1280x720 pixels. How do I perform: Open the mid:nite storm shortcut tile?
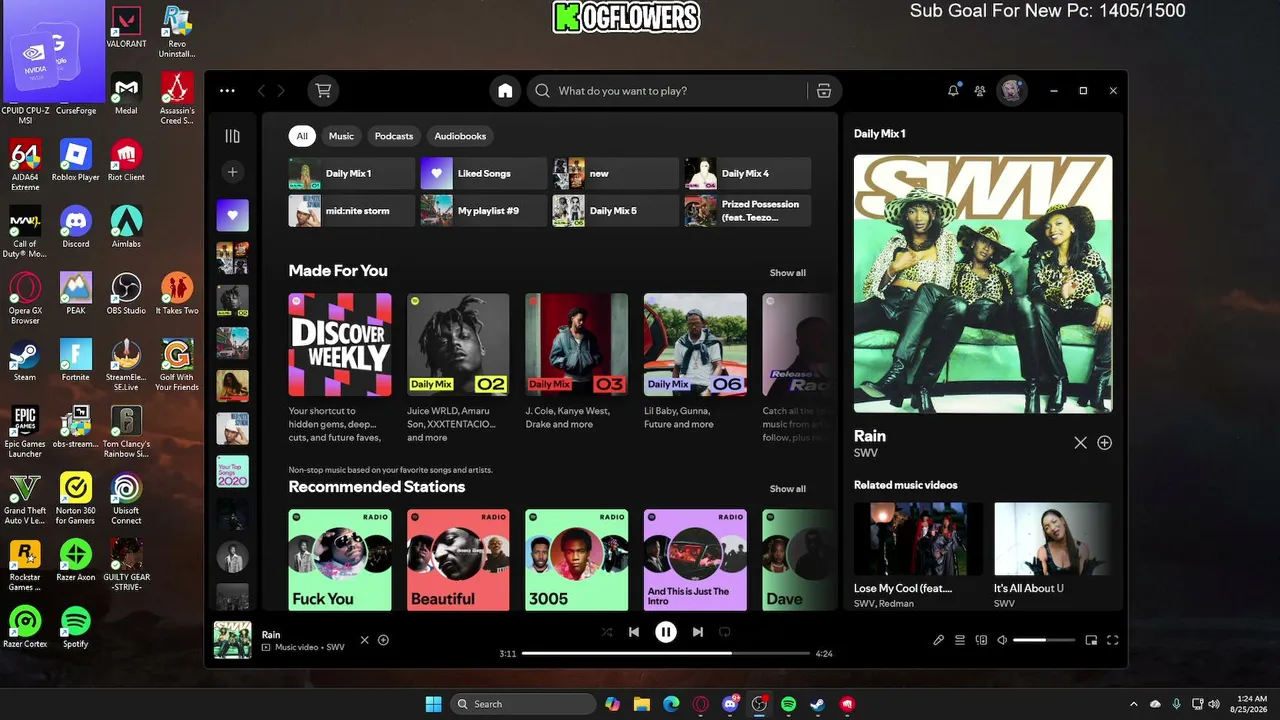[352, 211]
